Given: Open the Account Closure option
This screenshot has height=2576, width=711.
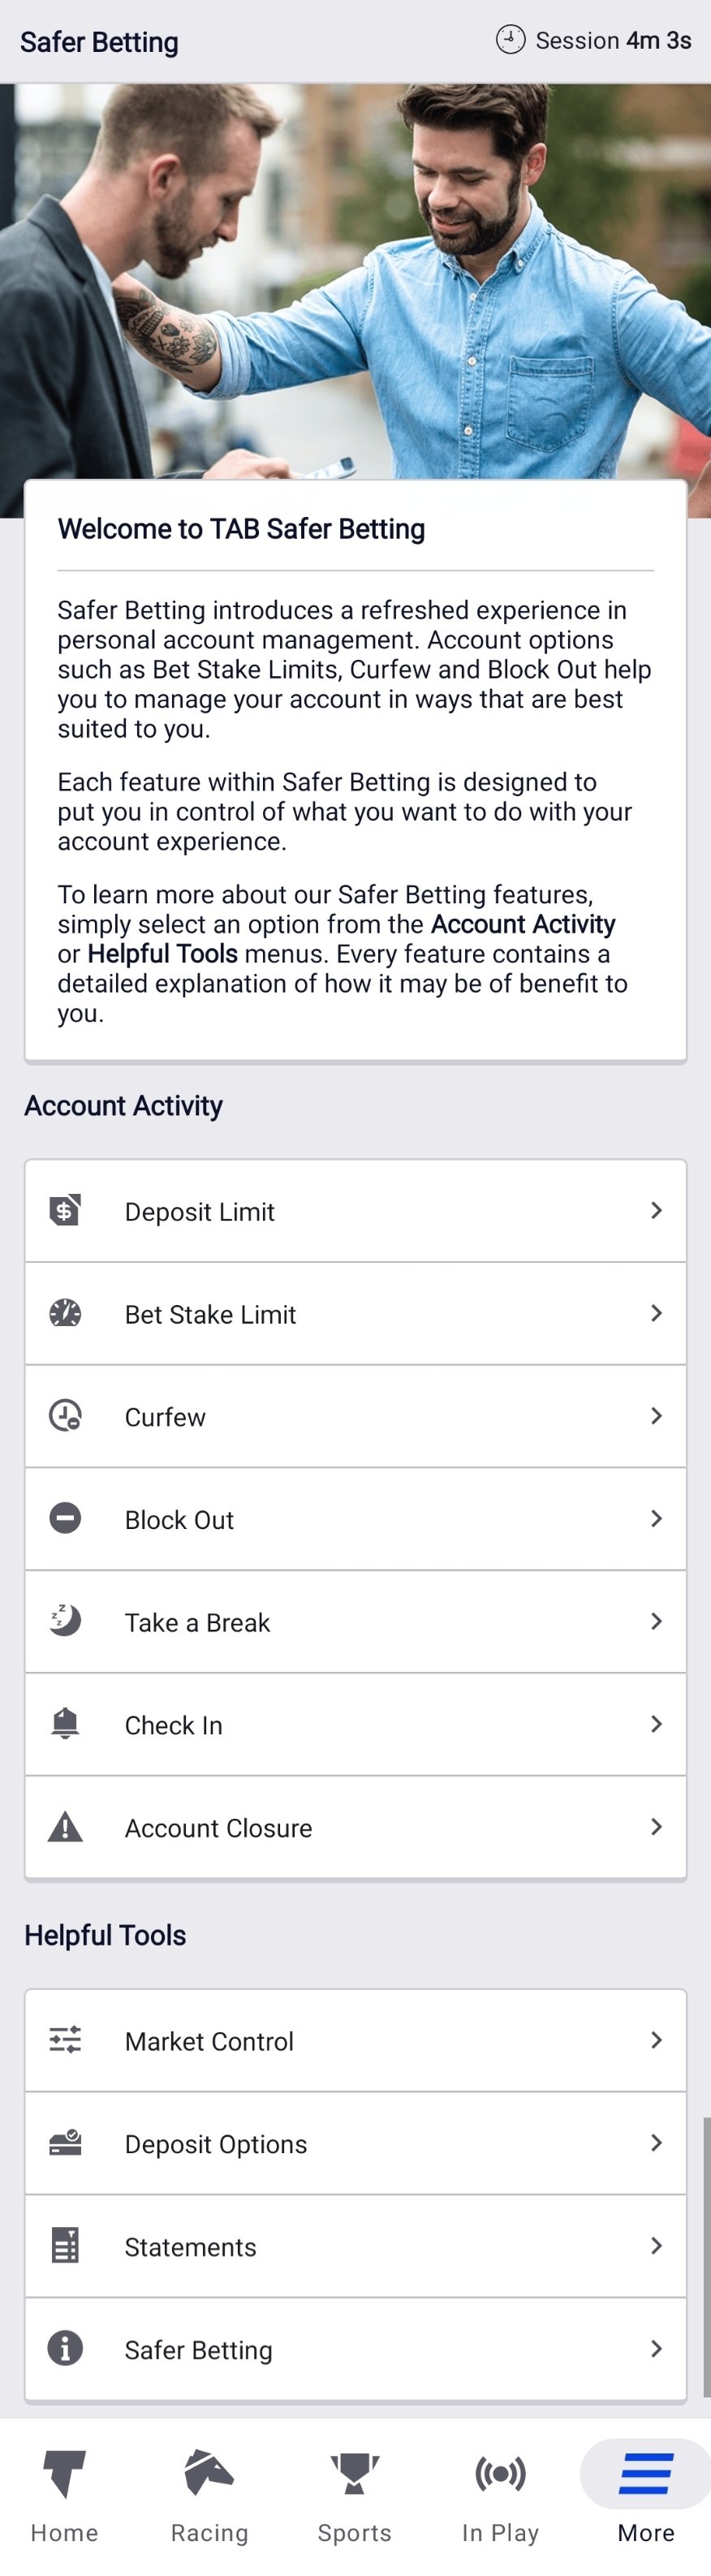Looking at the screenshot, I should point(218,1828).
